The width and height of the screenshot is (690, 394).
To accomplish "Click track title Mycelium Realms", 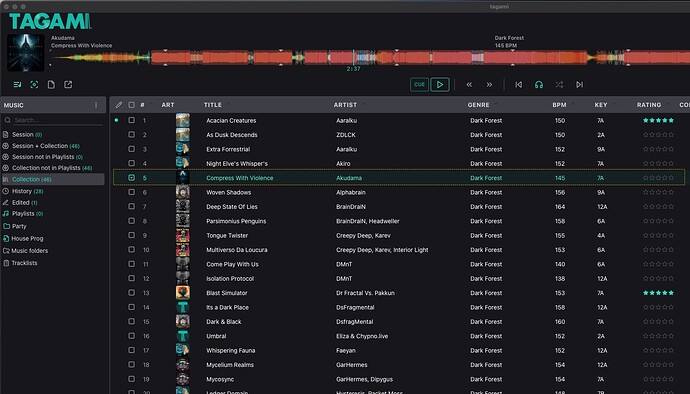I will click(x=230, y=365).
